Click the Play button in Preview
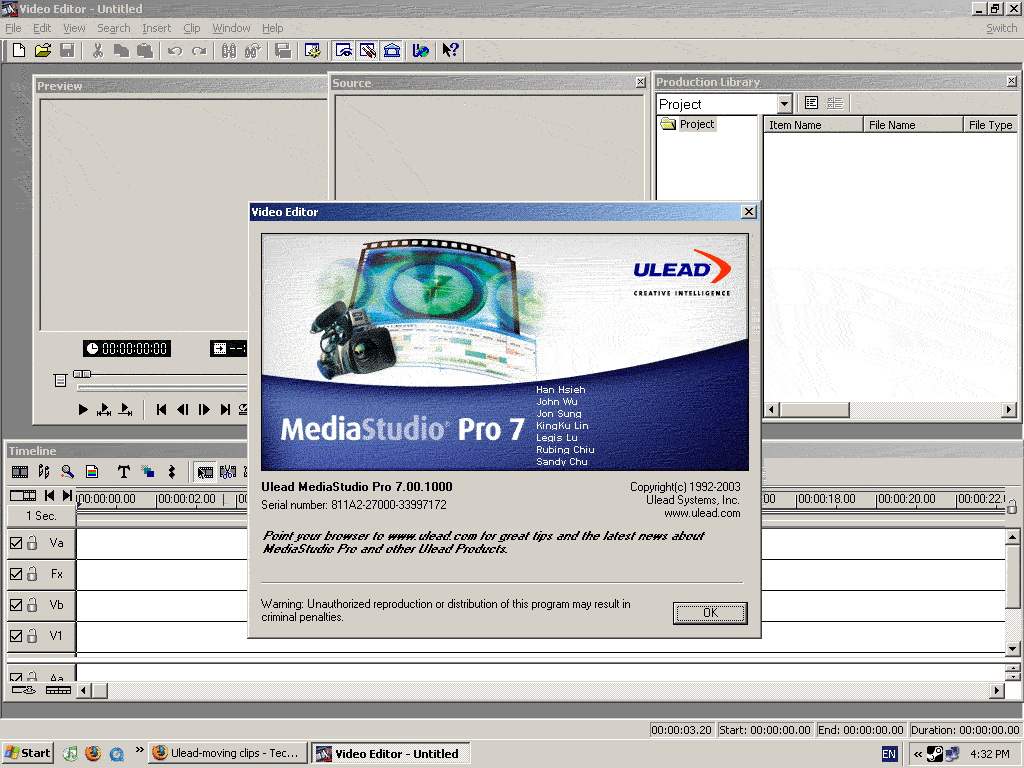 click(83, 409)
